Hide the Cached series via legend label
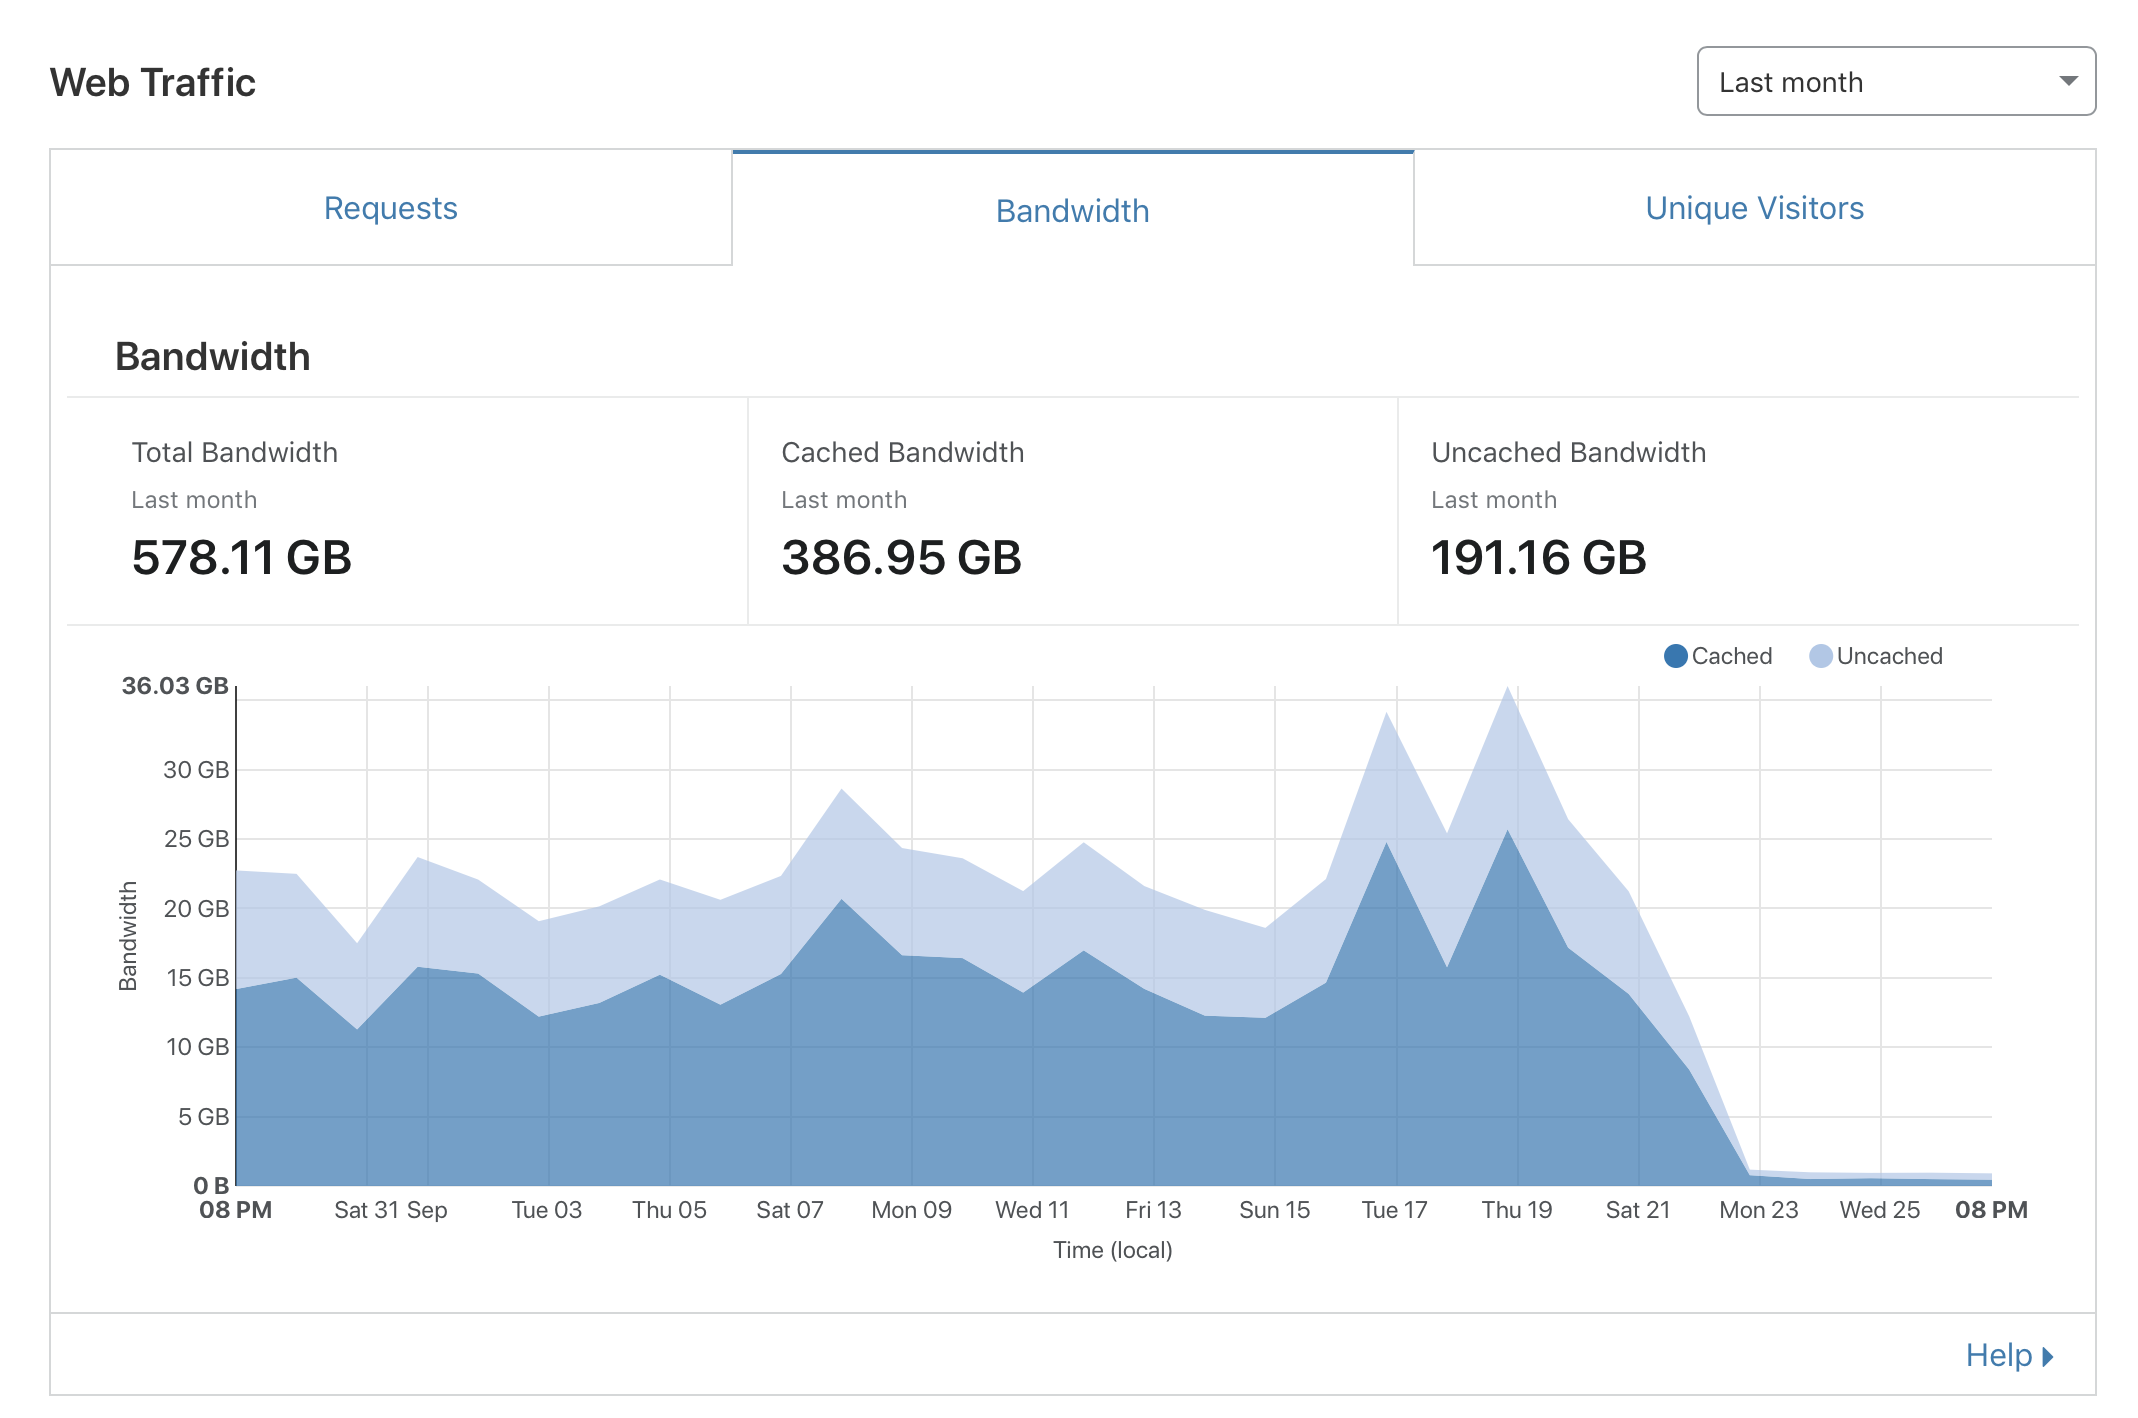The image size is (2138, 1418). [1731, 656]
